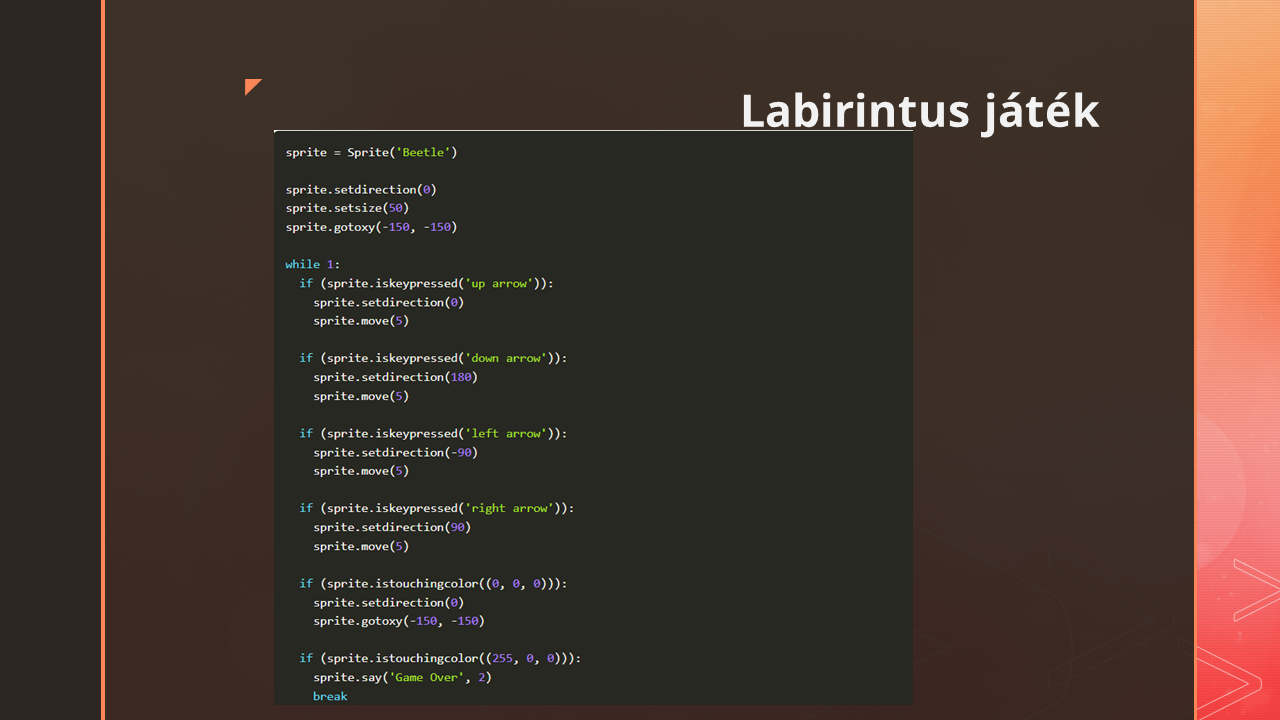This screenshot has height=720, width=1280.
Task: Select the 'down arrow' iskeypressed condition line
Action: (x=433, y=358)
